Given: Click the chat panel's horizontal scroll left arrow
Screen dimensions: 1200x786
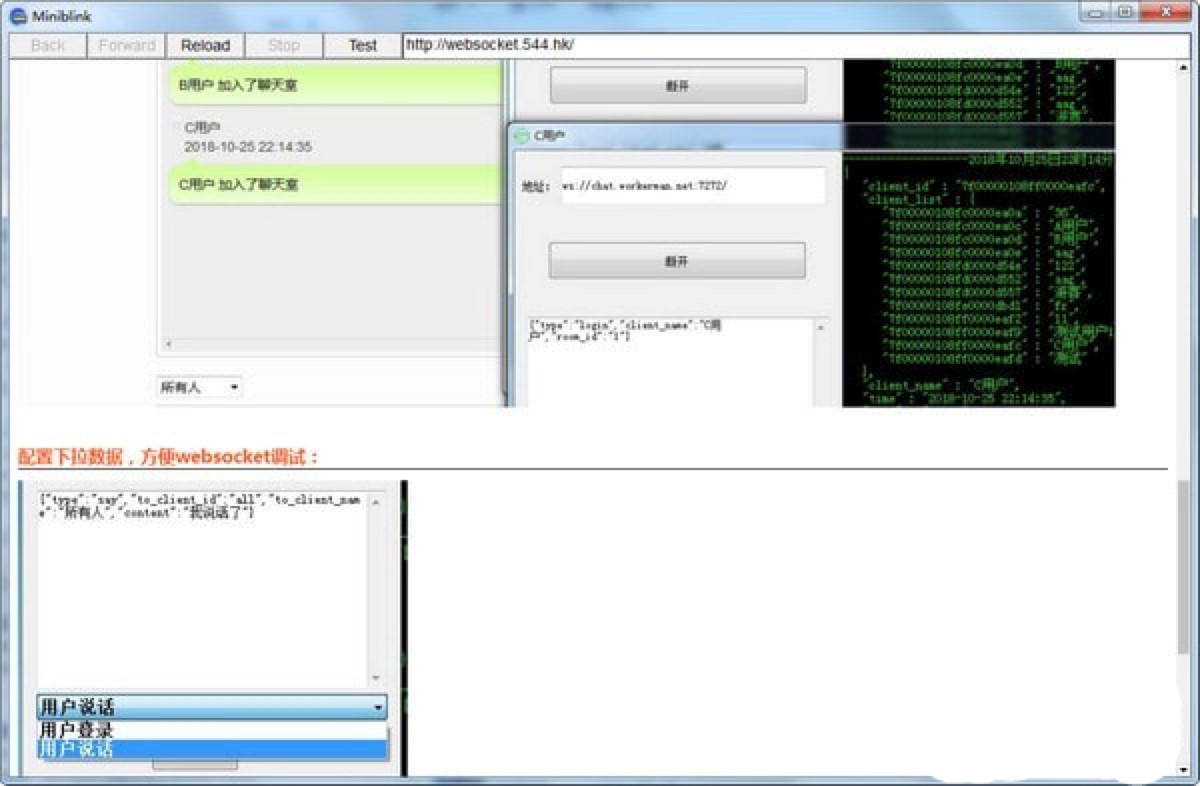Looking at the screenshot, I should tap(168, 344).
